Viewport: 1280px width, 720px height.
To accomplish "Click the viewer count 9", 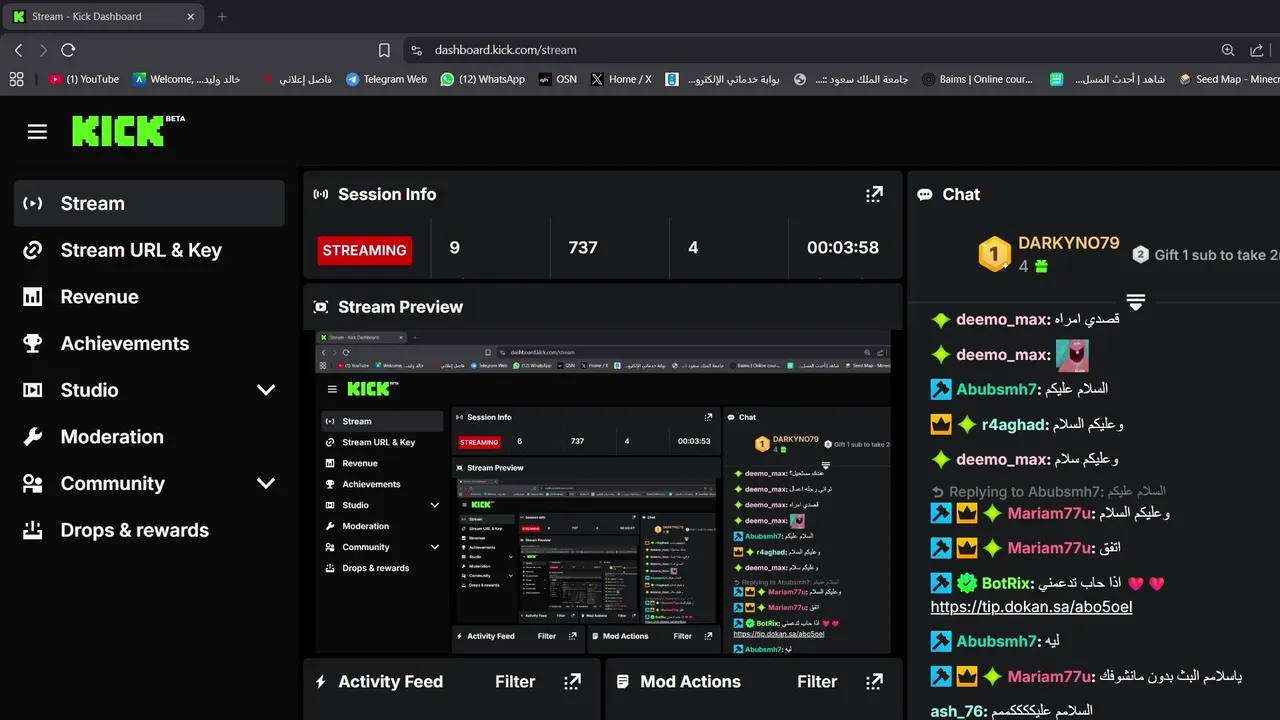I will [455, 248].
